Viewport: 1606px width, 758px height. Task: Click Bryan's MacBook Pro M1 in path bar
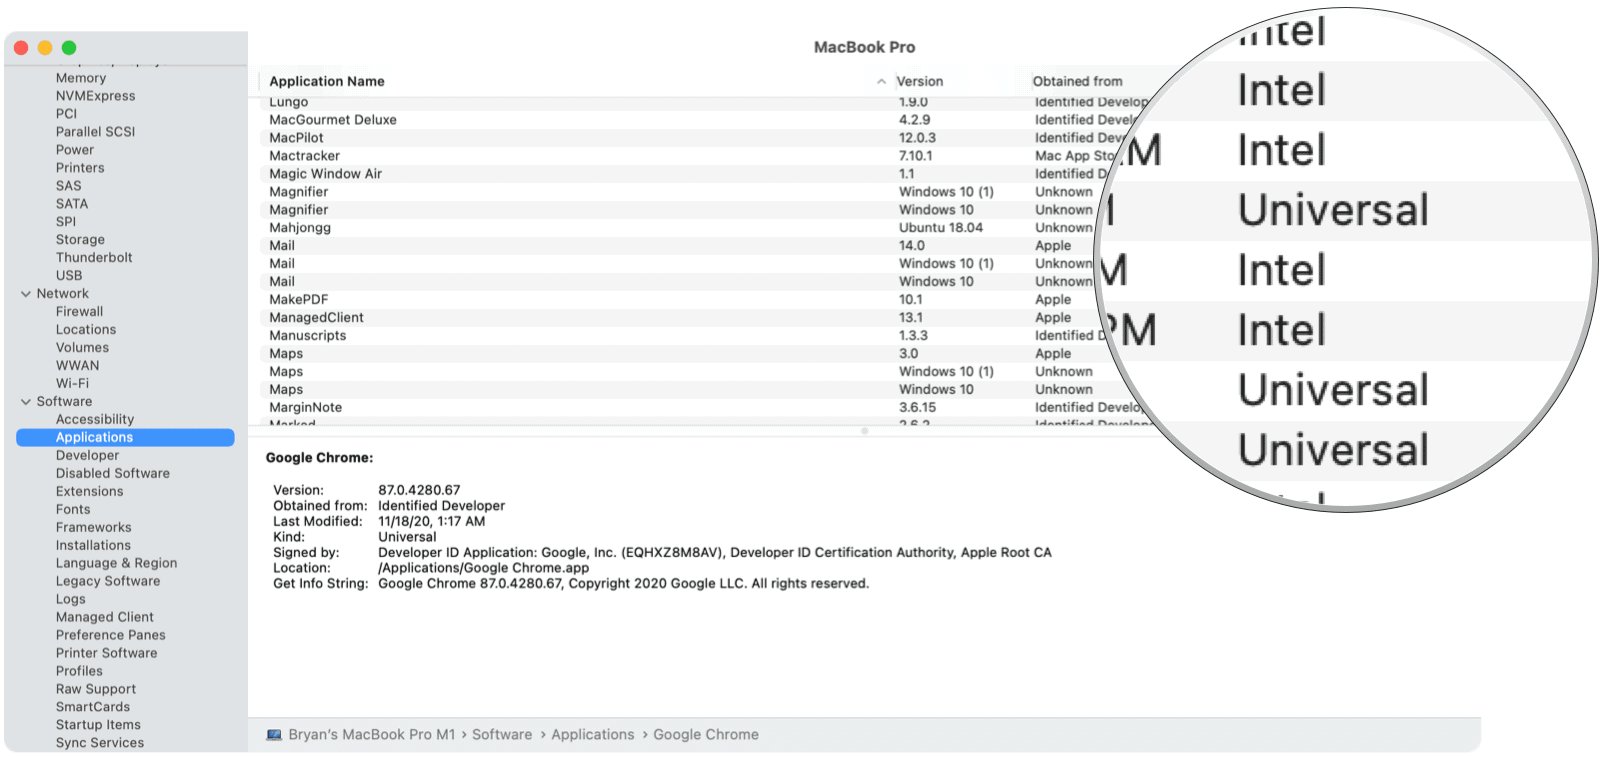coord(372,735)
